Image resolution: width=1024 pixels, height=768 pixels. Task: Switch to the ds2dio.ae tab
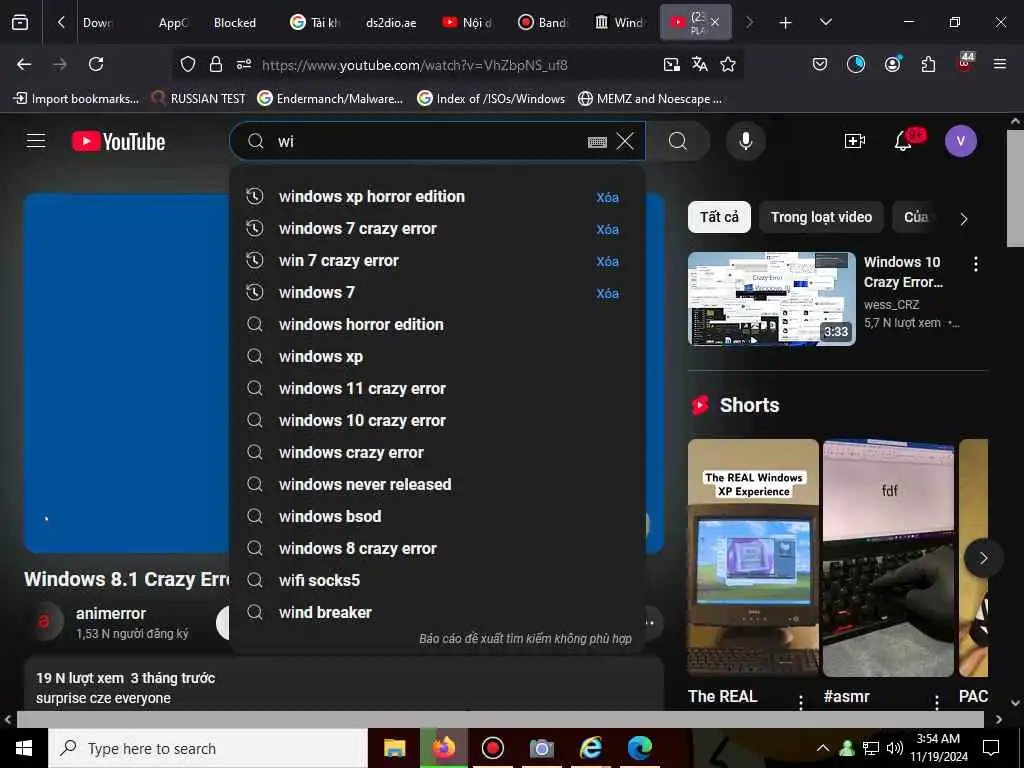391,23
